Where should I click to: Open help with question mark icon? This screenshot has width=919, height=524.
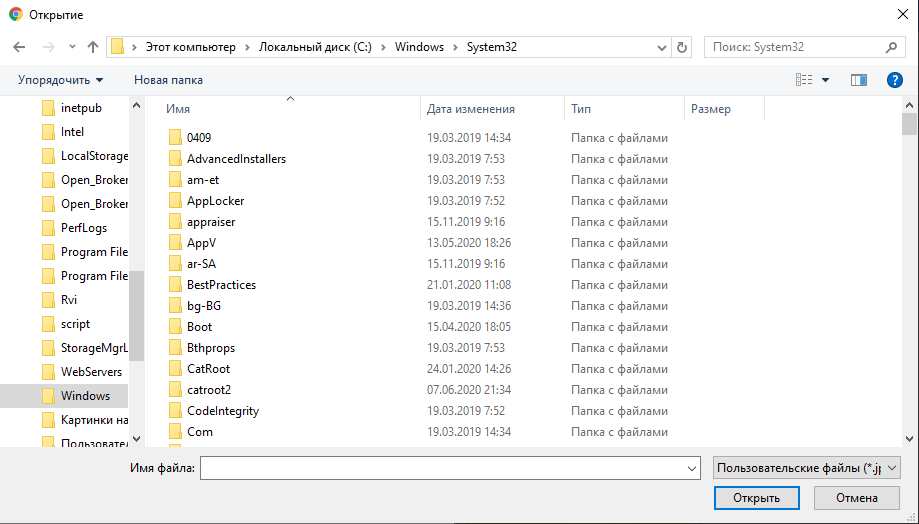point(894,80)
